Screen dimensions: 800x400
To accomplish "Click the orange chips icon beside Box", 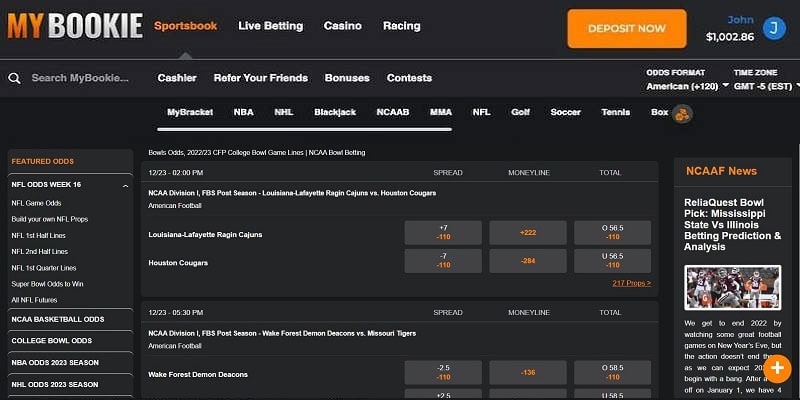I will pos(682,114).
